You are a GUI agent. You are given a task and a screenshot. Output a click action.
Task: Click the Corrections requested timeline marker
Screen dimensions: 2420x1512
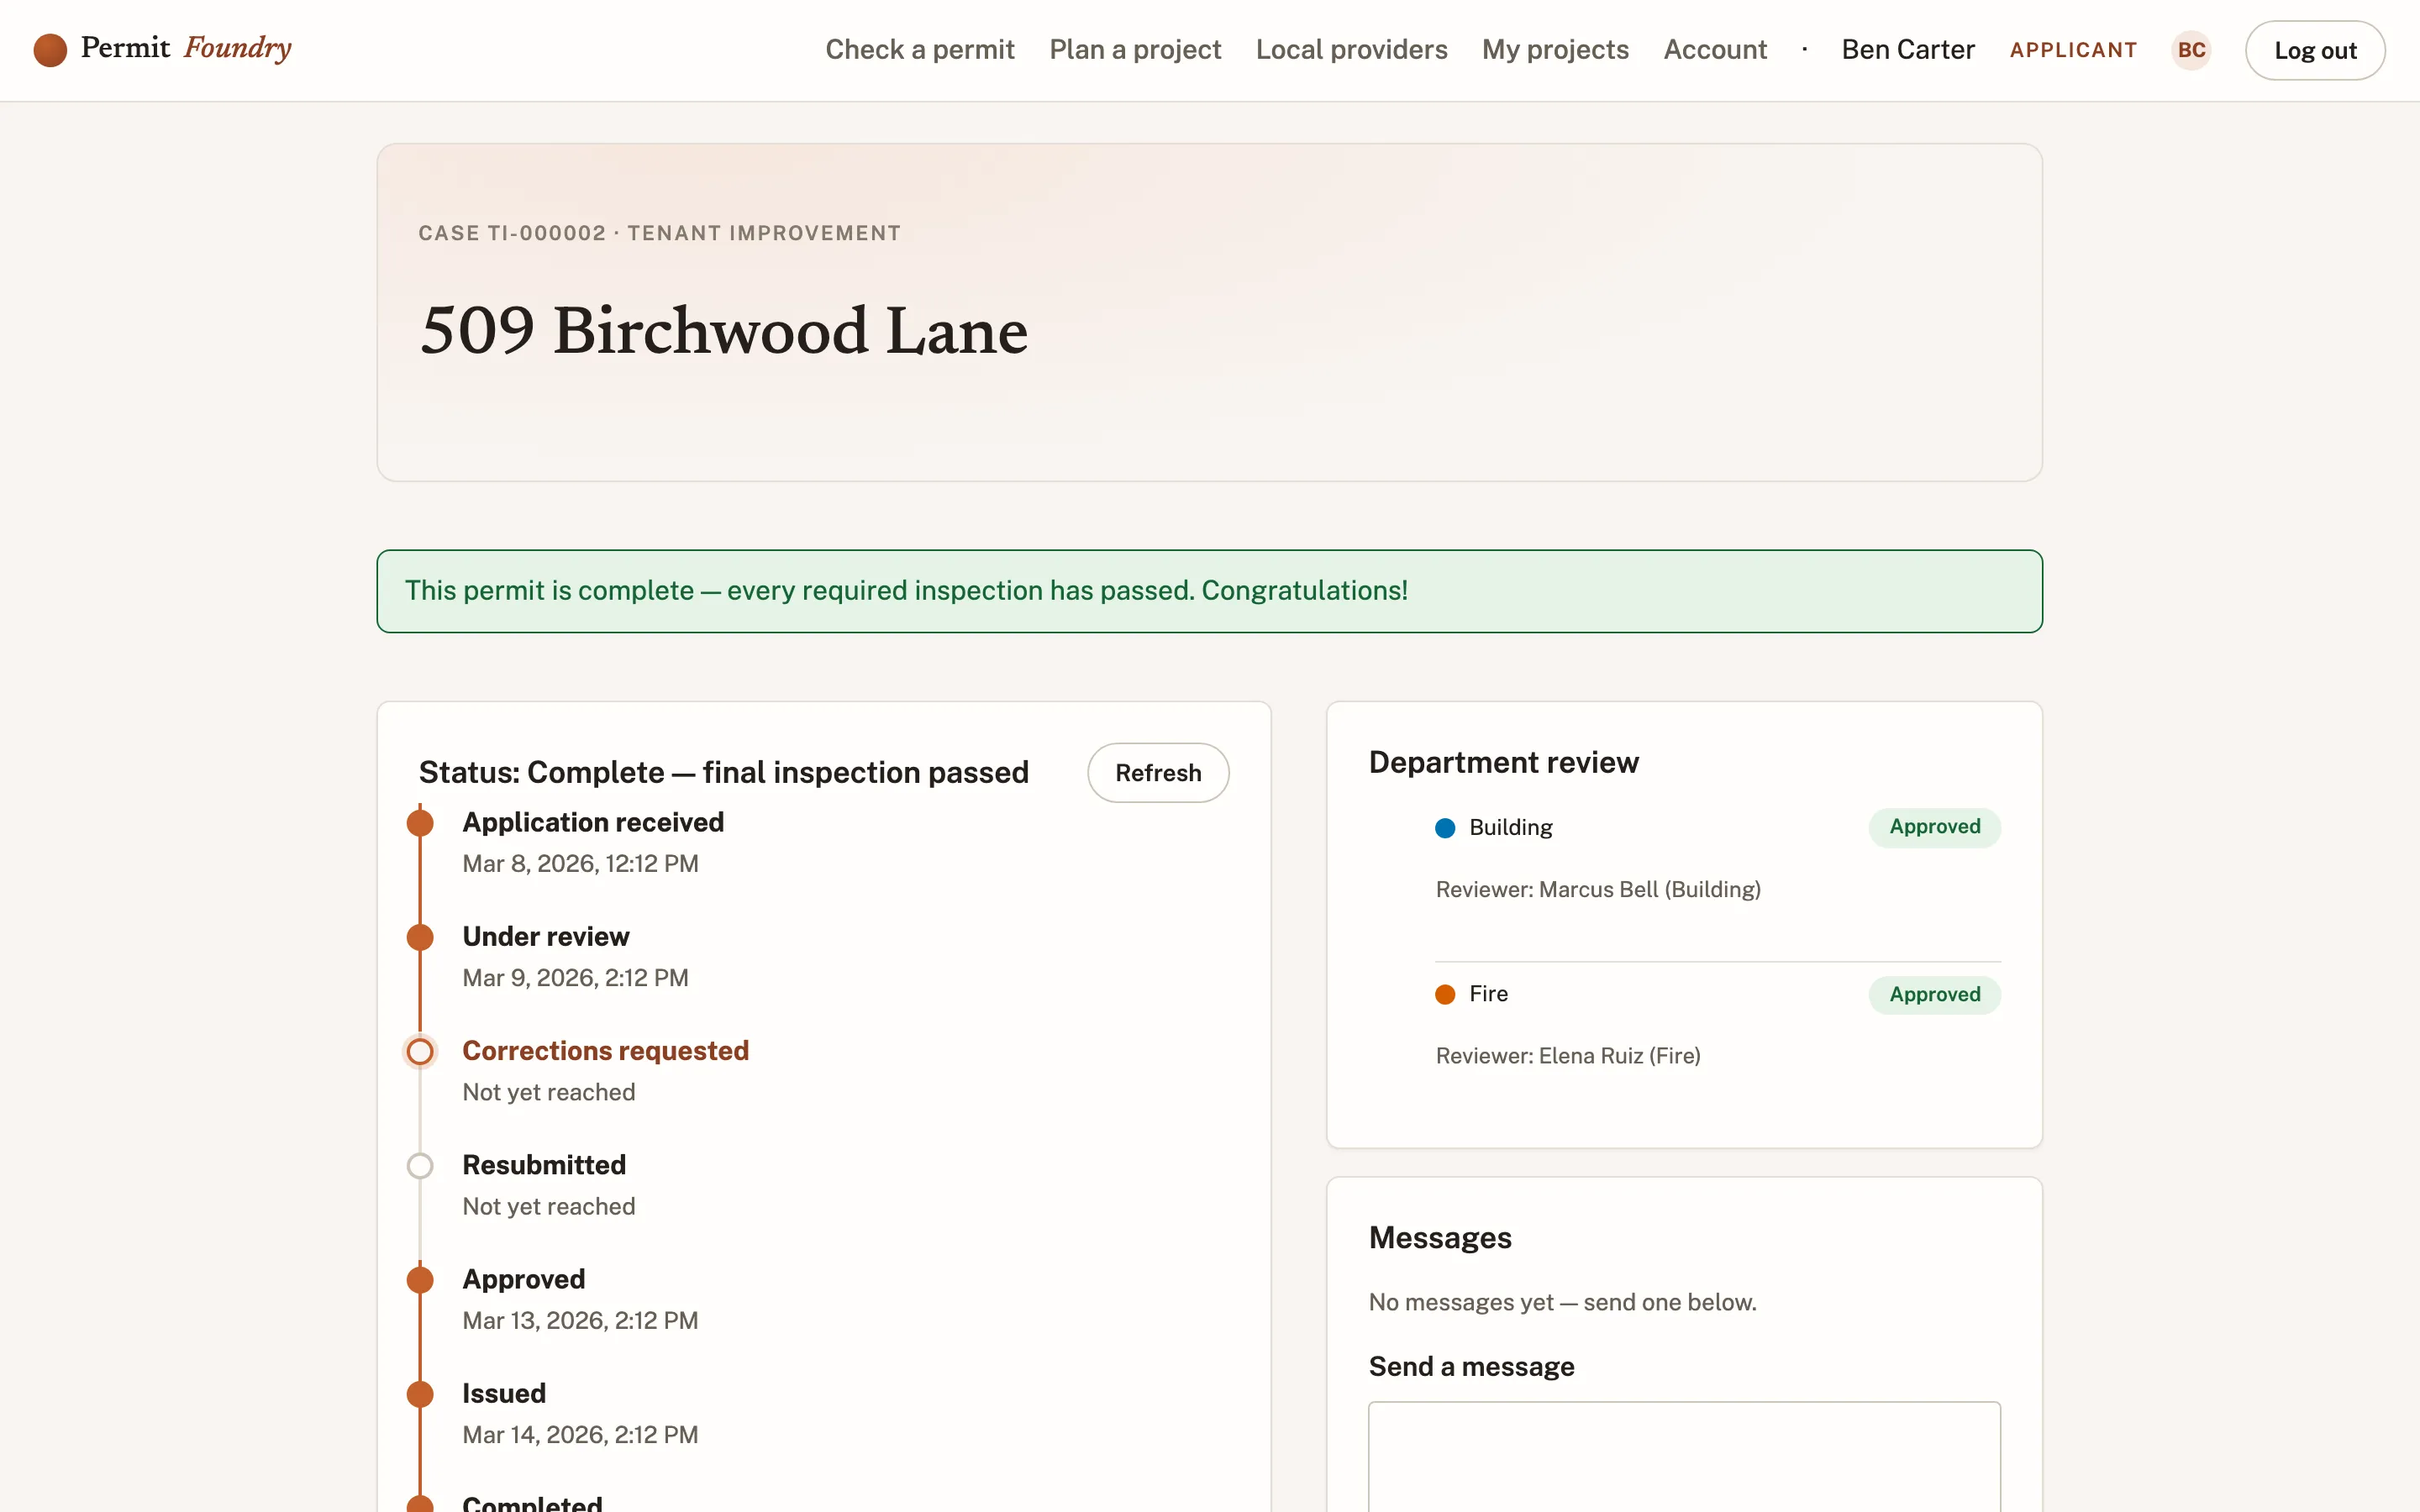(x=420, y=1052)
